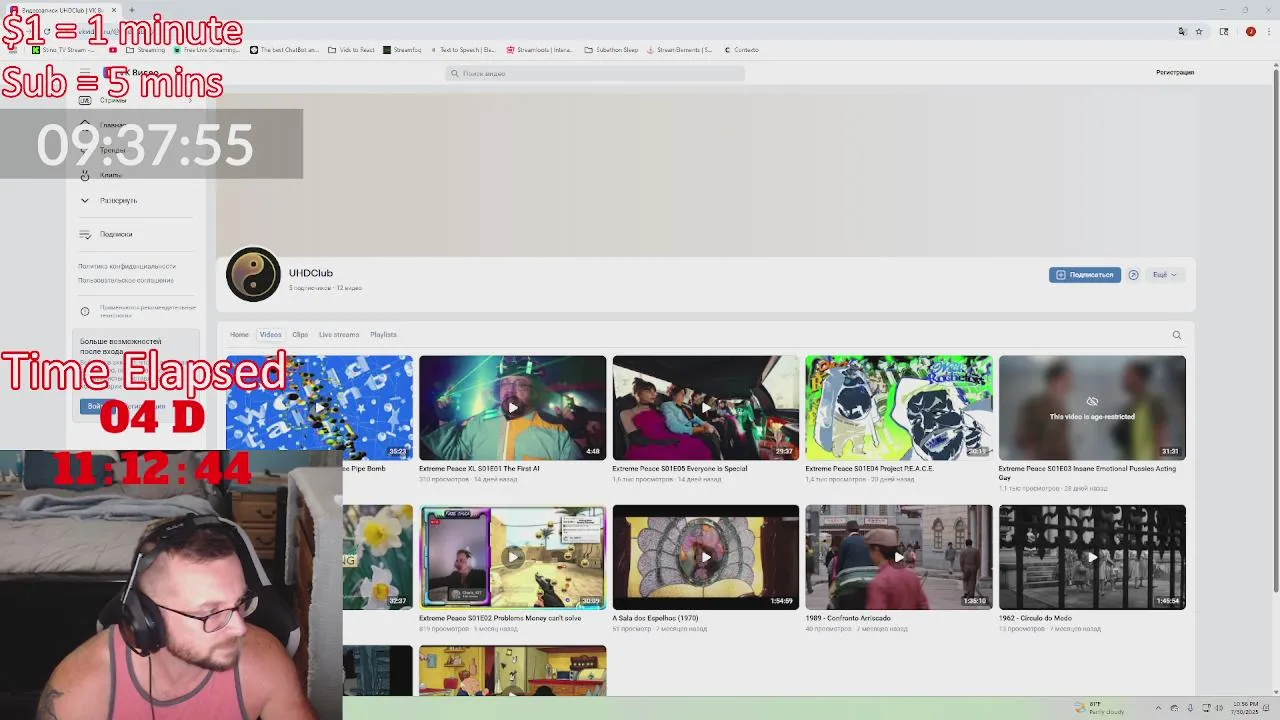This screenshot has width=1280, height=720.
Task: Click the UHDClub channel name
Action: [x=311, y=273]
